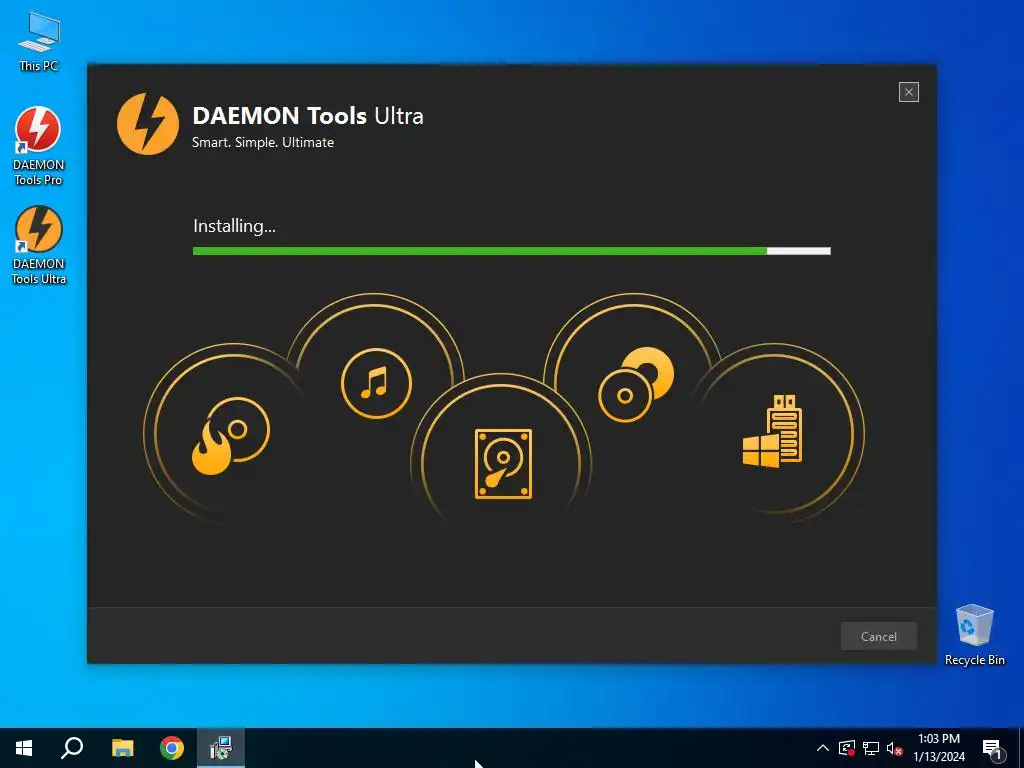This screenshot has height=768, width=1024.
Task: Click the disc burning flame icon
Action: 231,436
